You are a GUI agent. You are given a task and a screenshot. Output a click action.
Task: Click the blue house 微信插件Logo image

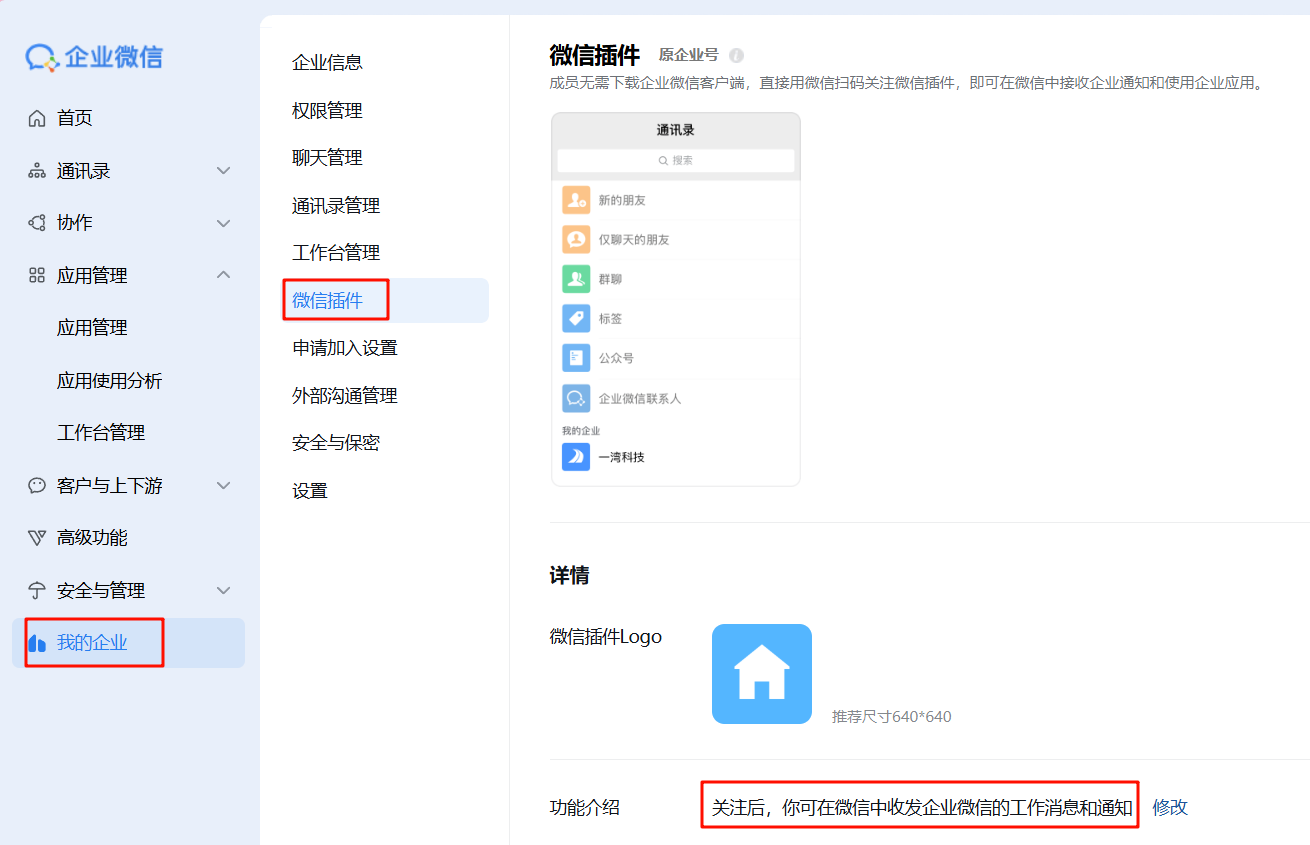(762, 674)
